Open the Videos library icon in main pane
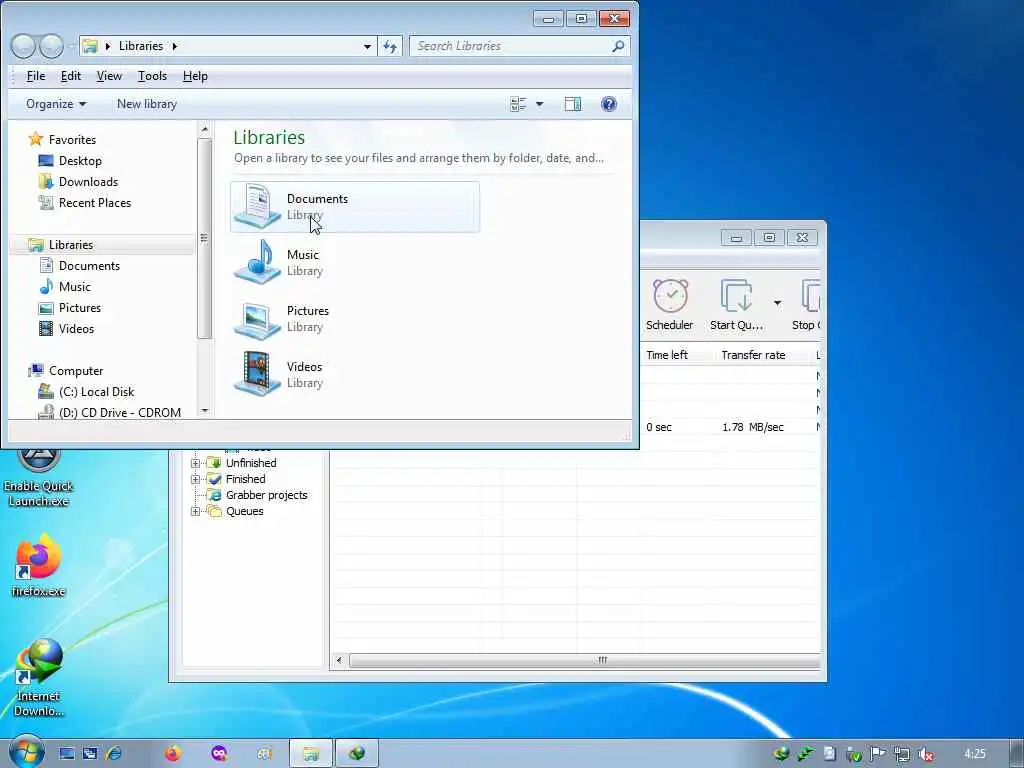This screenshot has height=768, width=1024. tap(257, 374)
